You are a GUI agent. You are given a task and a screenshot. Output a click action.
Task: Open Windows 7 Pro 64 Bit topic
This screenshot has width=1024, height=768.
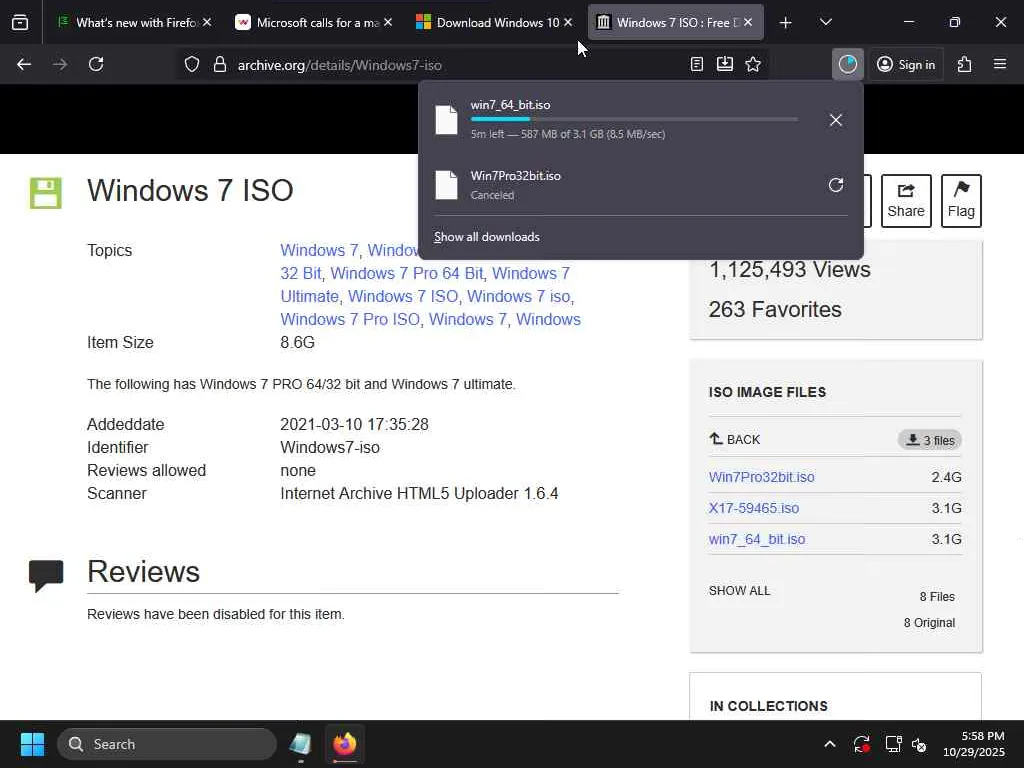[x=406, y=274]
